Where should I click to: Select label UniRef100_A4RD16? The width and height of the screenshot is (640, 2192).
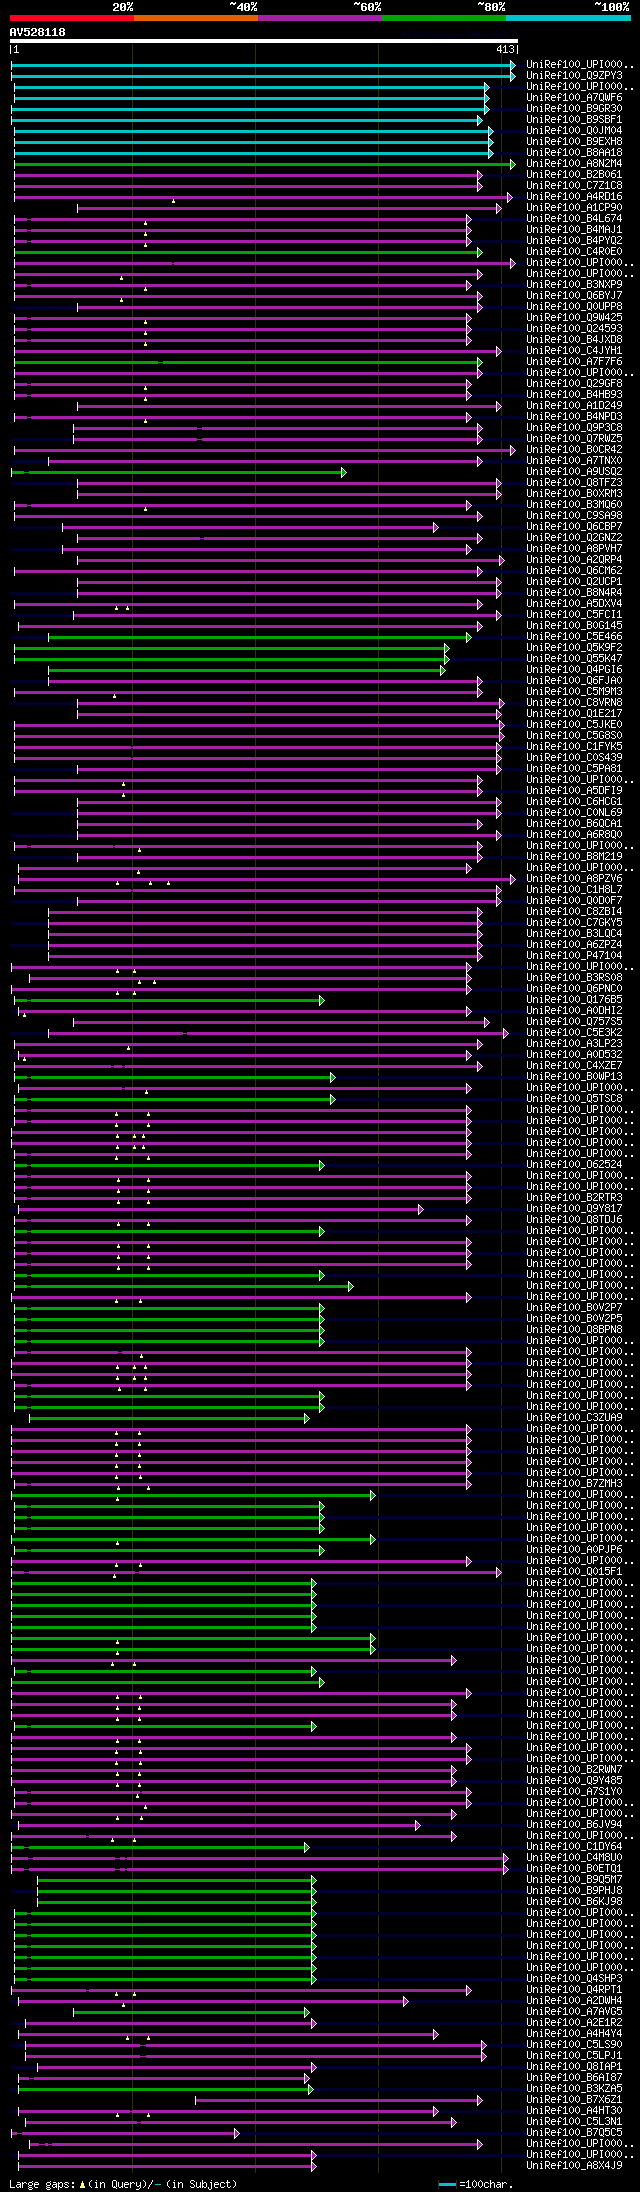click(x=574, y=196)
